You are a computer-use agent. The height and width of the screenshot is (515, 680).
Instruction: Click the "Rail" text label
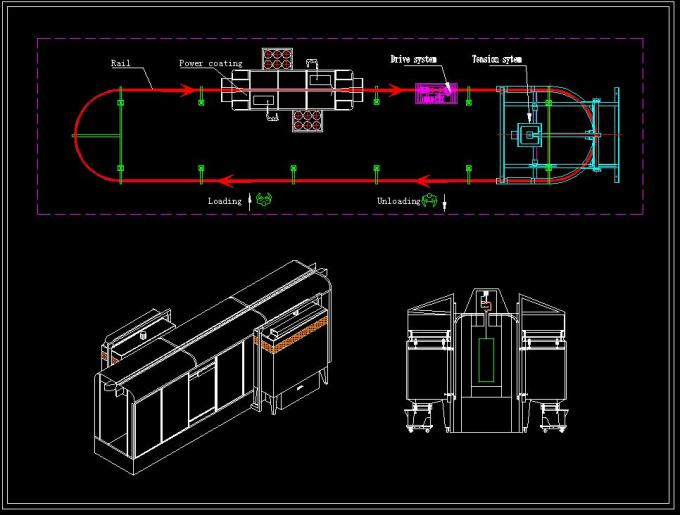[x=120, y=63]
